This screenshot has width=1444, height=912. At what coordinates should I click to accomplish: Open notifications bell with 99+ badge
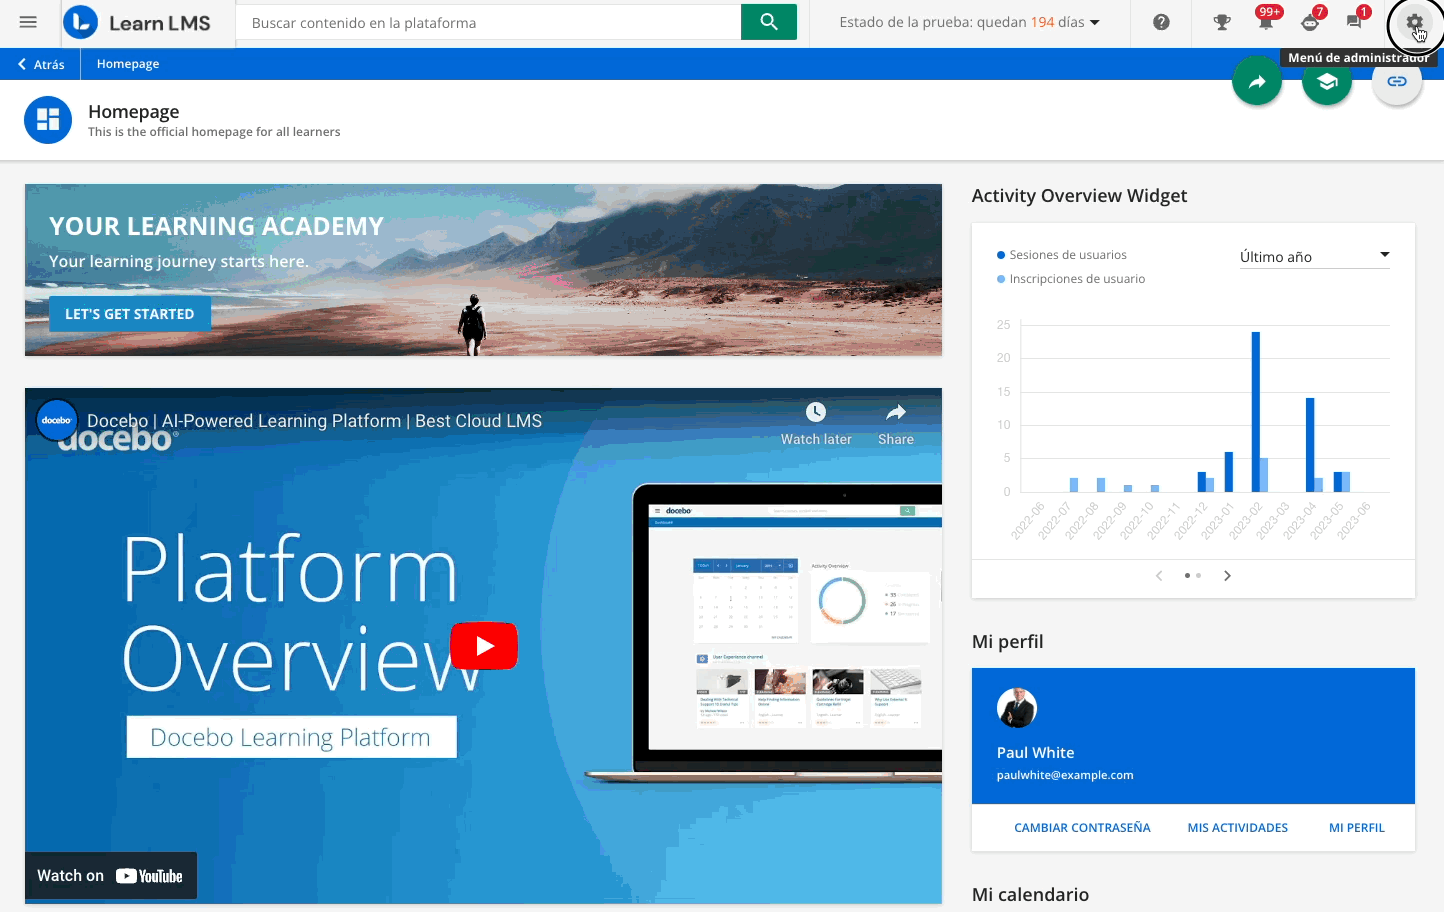(1267, 20)
